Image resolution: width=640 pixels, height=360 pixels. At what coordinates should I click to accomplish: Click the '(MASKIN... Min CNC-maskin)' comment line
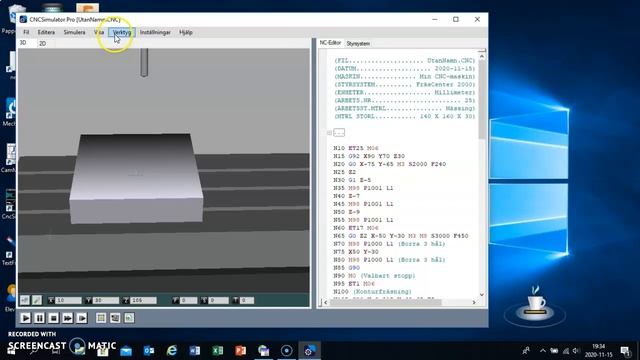(404, 76)
